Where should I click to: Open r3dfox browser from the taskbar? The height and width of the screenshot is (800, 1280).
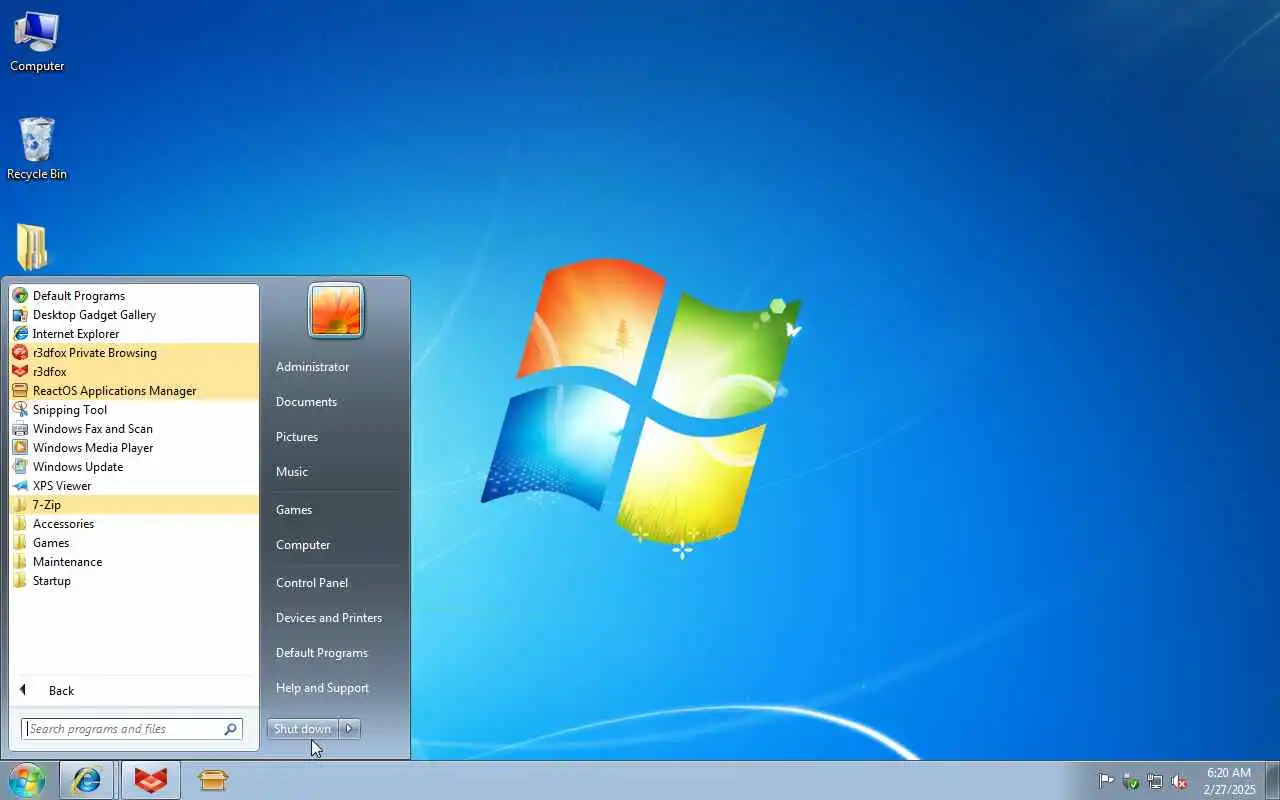click(151, 780)
